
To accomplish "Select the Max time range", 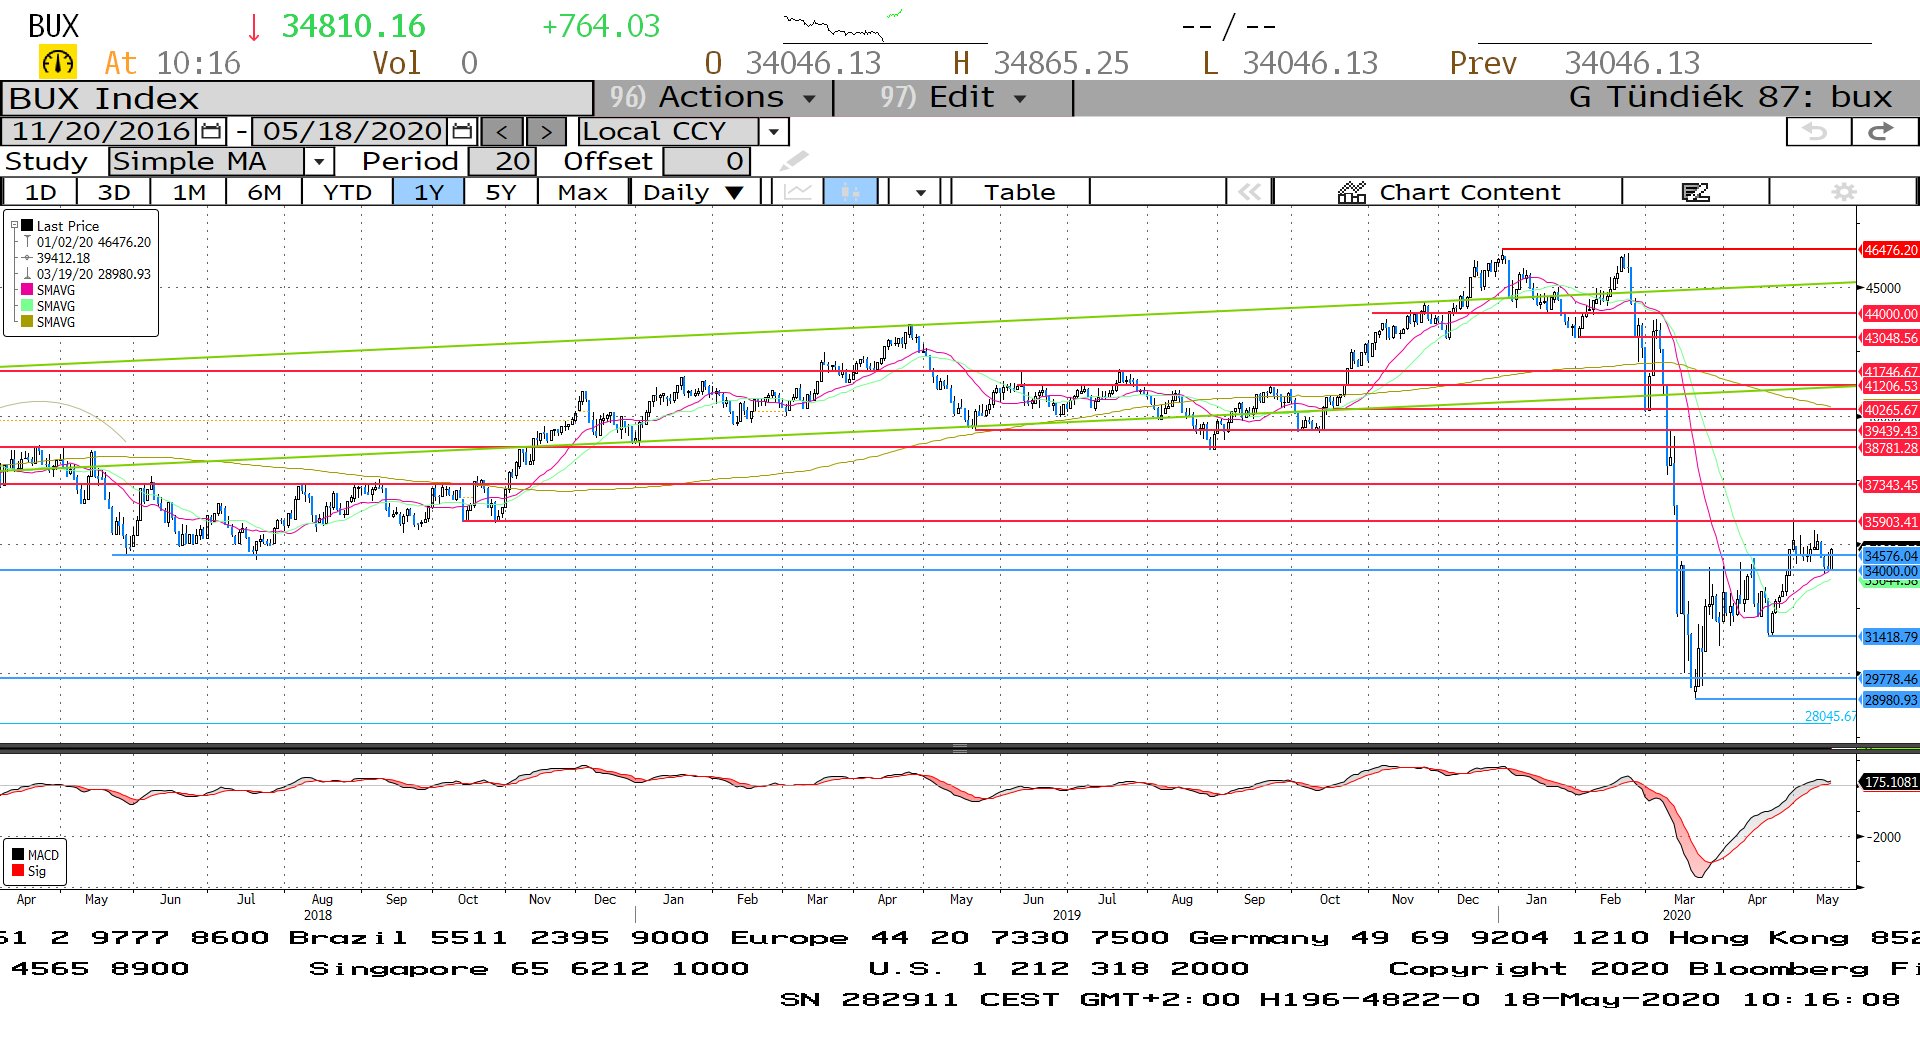I will click(x=583, y=192).
